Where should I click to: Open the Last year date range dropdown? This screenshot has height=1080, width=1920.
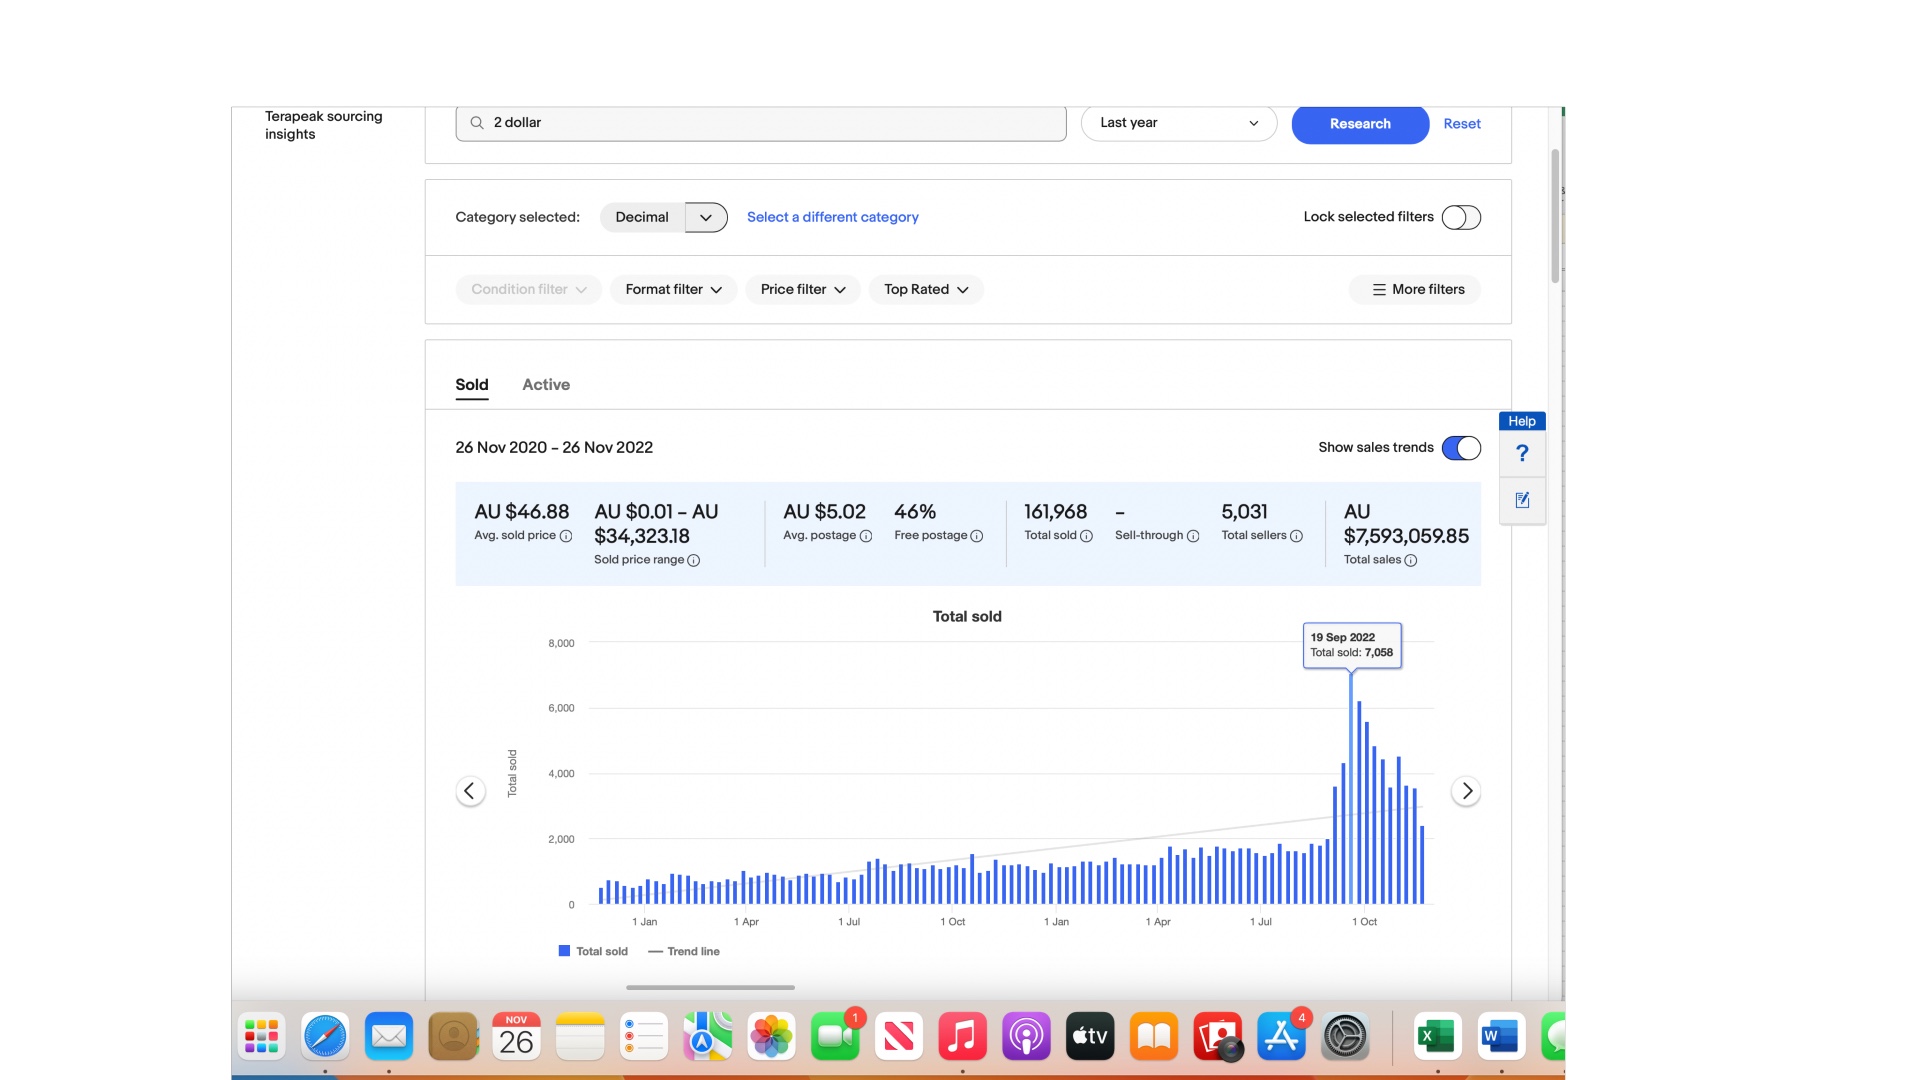(x=1179, y=123)
